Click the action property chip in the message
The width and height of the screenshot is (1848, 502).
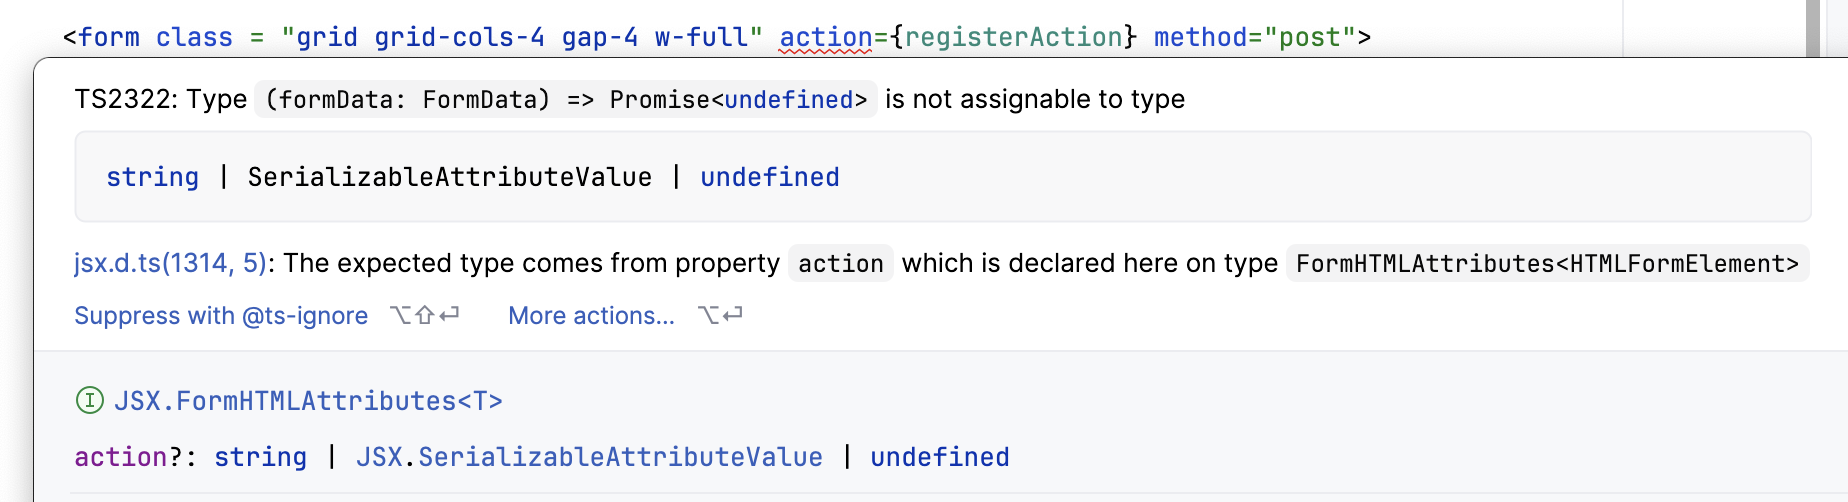(840, 263)
